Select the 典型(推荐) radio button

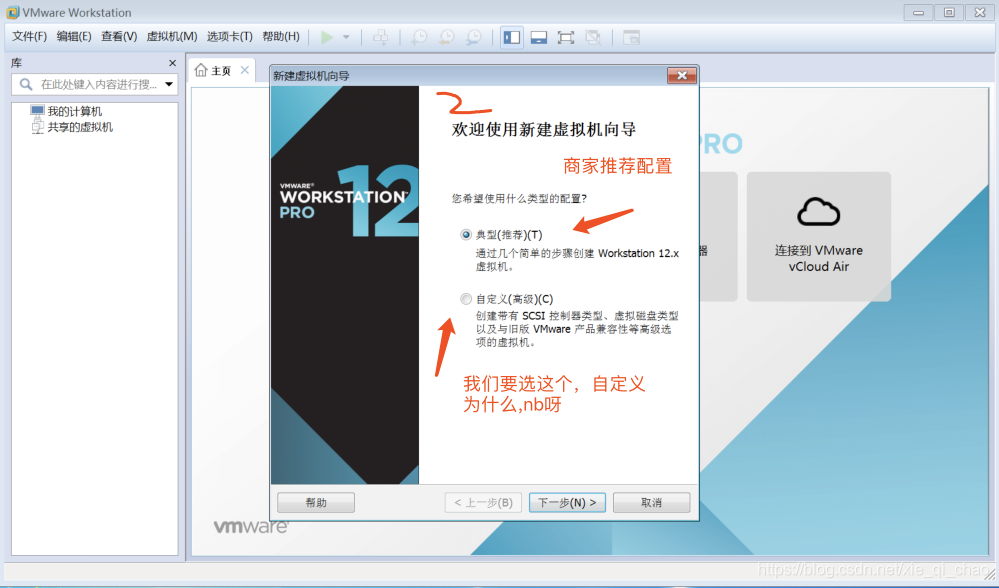[x=464, y=234]
